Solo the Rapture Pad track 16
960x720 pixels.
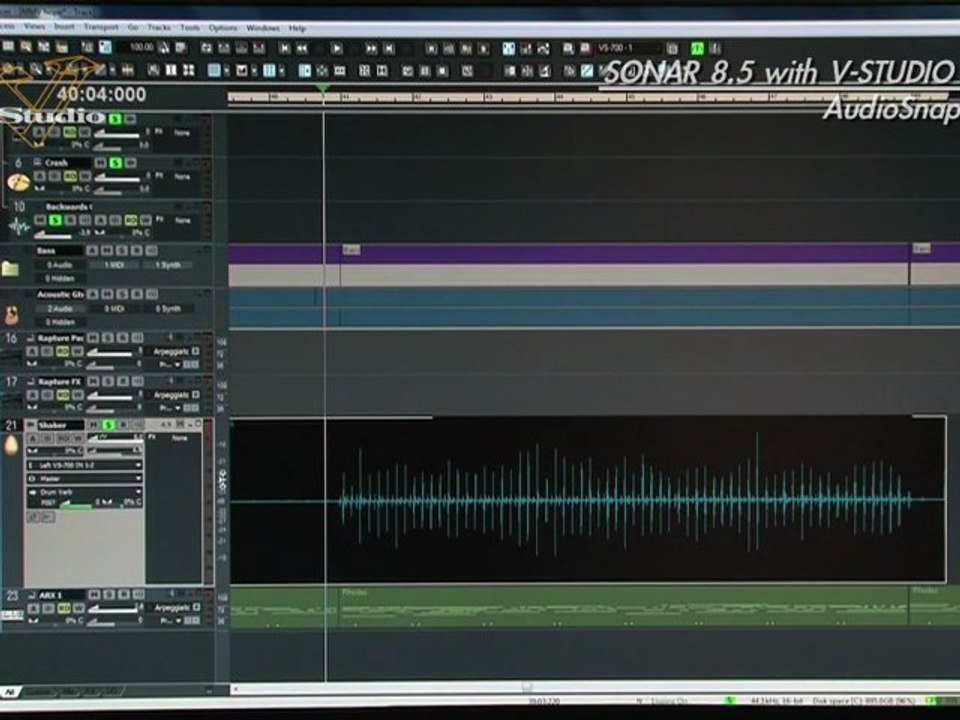pyautogui.click(x=108, y=338)
